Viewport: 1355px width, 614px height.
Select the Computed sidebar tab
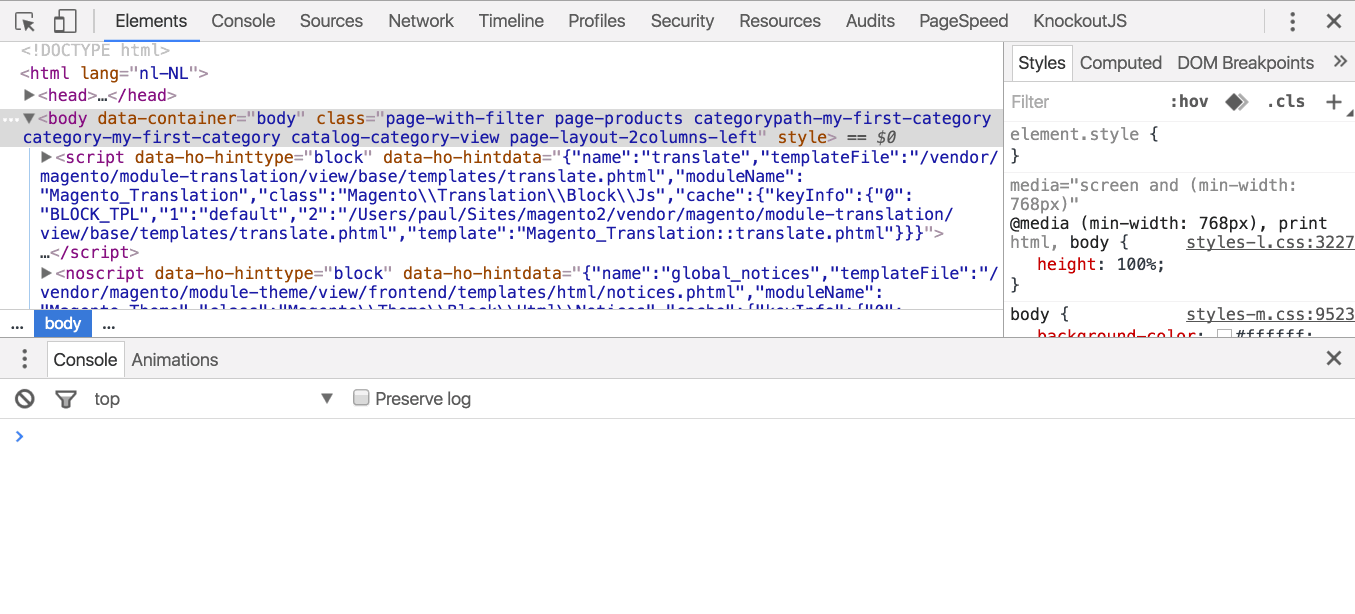pyautogui.click(x=1120, y=63)
